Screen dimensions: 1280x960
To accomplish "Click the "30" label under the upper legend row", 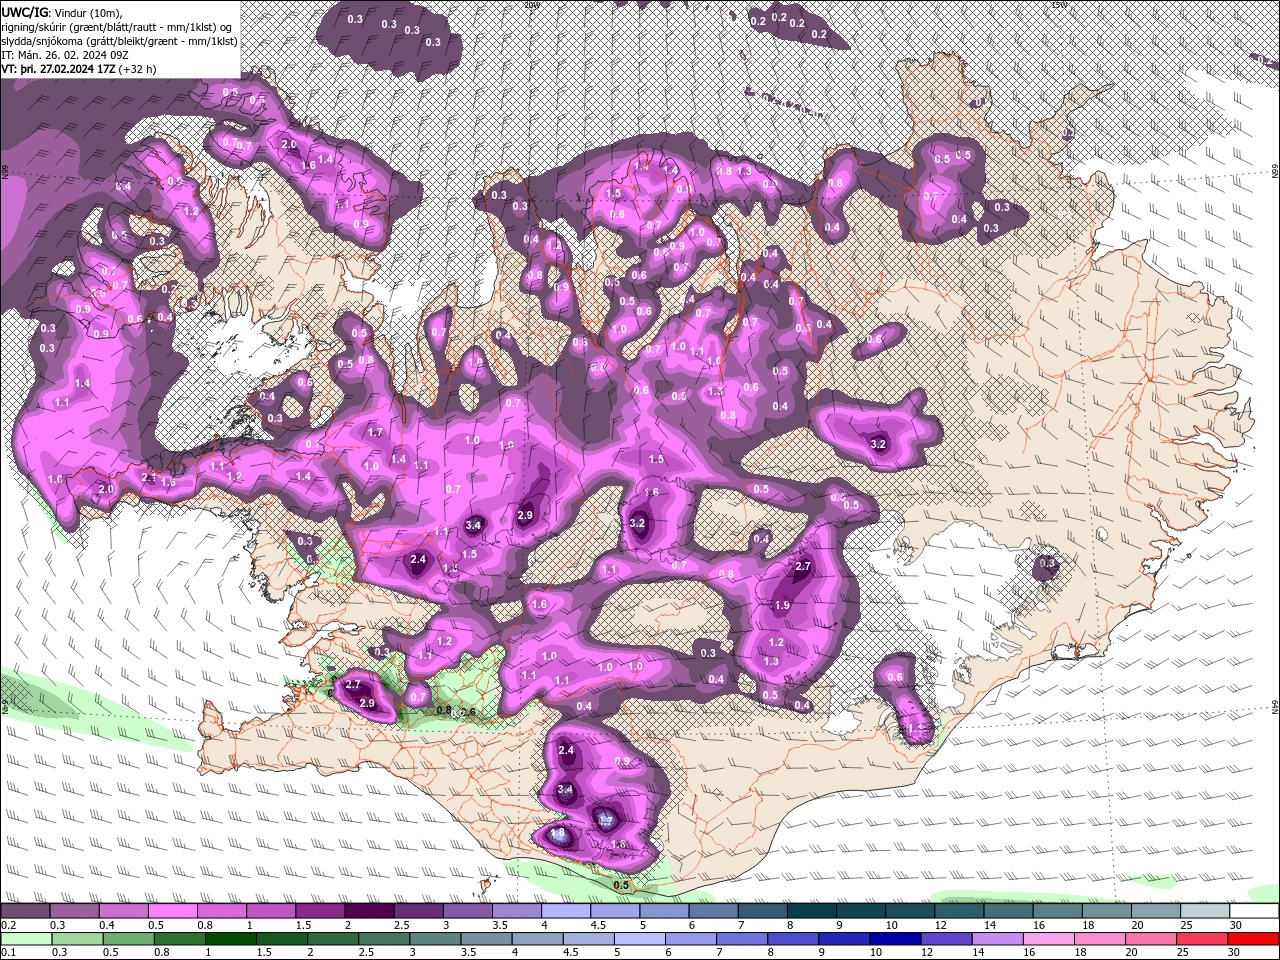I will tap(1235, 925).
